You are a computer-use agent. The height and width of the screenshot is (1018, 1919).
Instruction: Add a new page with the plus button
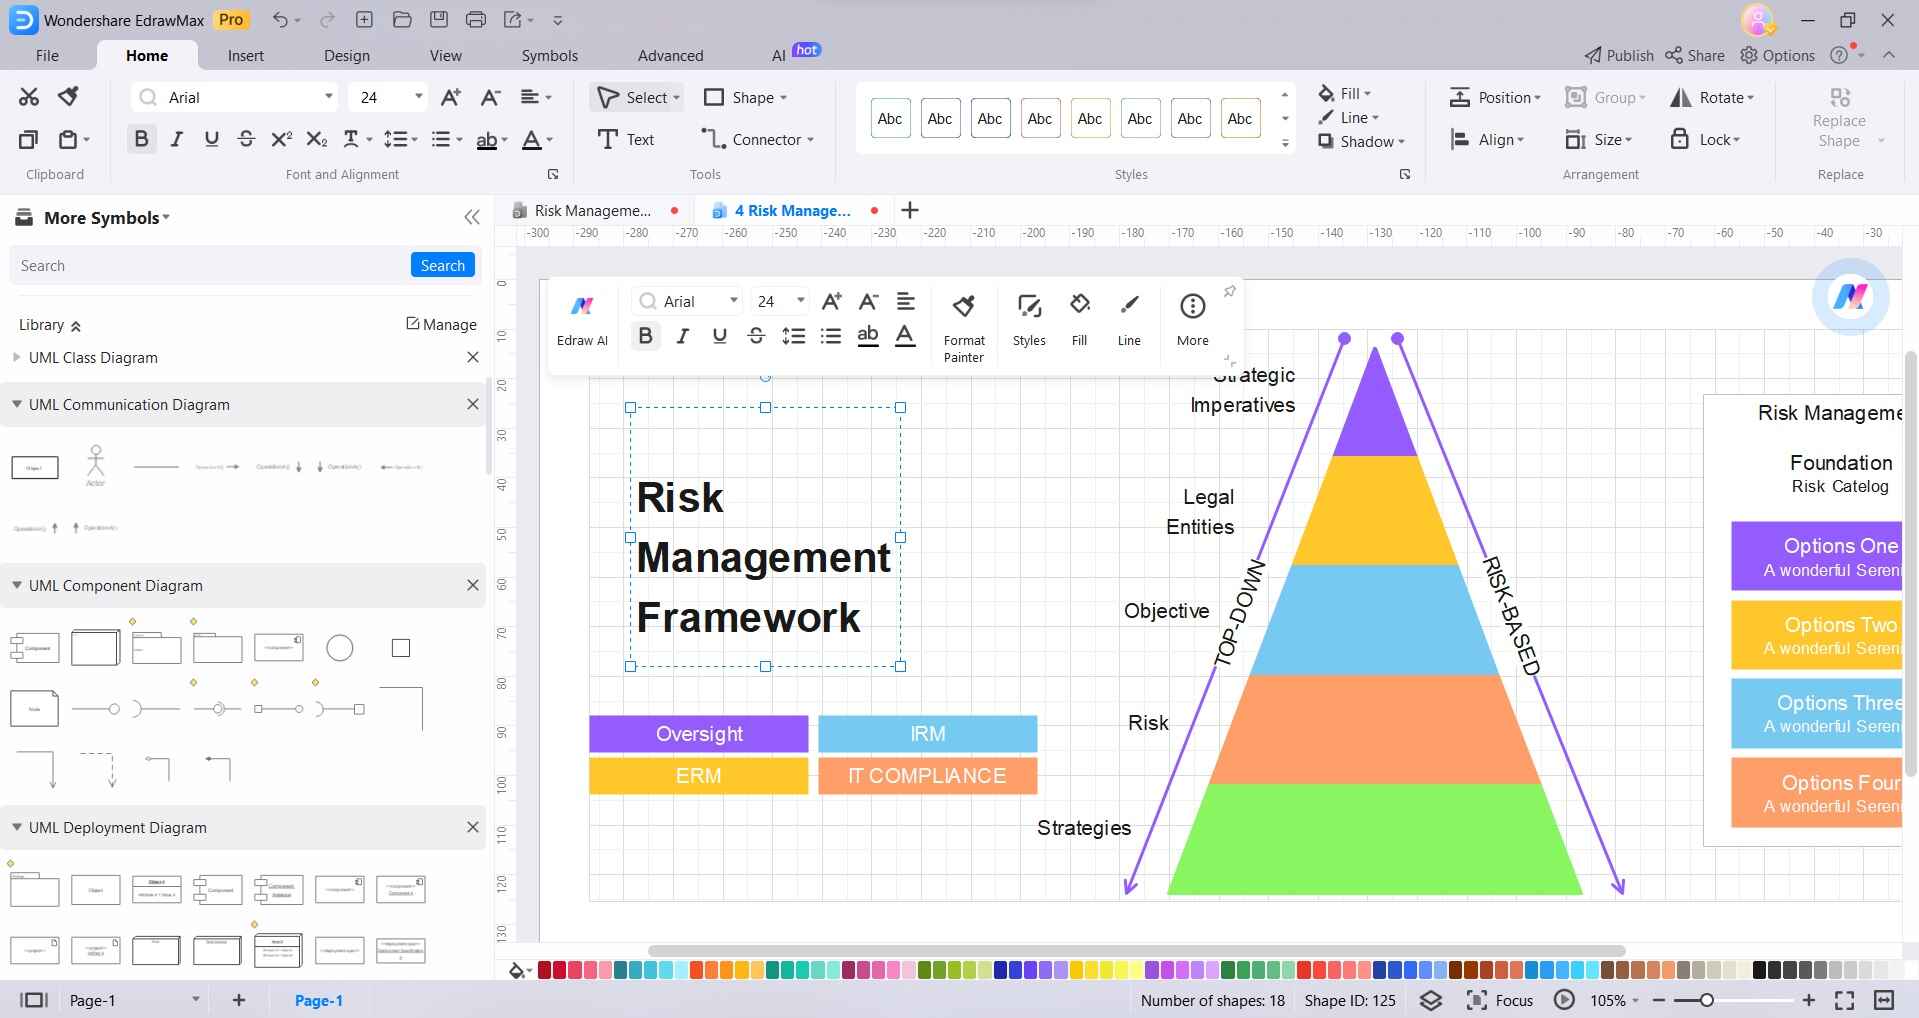(239, 1000)
